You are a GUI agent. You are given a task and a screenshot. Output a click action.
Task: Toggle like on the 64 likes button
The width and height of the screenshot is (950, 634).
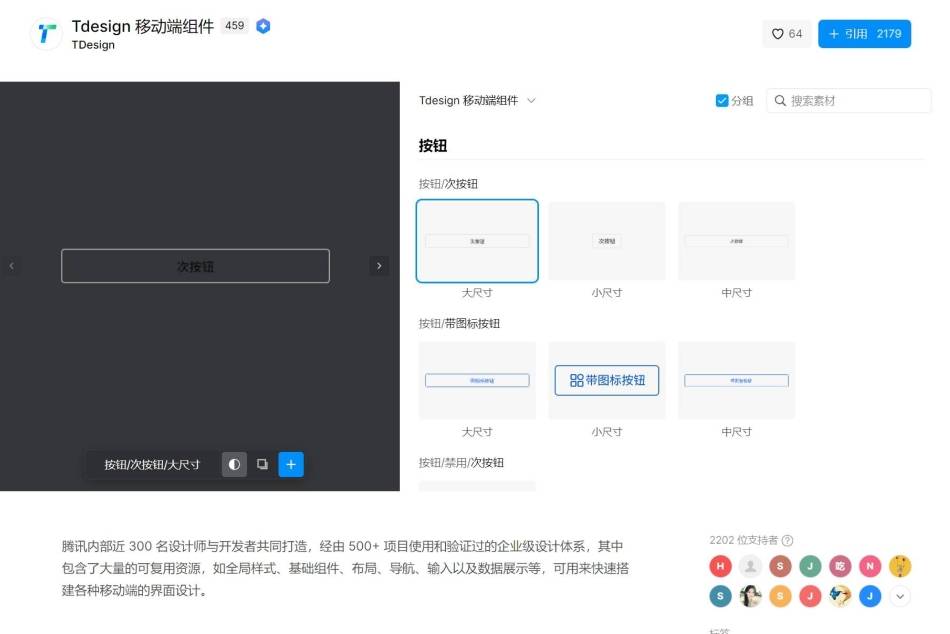point(787,33)
